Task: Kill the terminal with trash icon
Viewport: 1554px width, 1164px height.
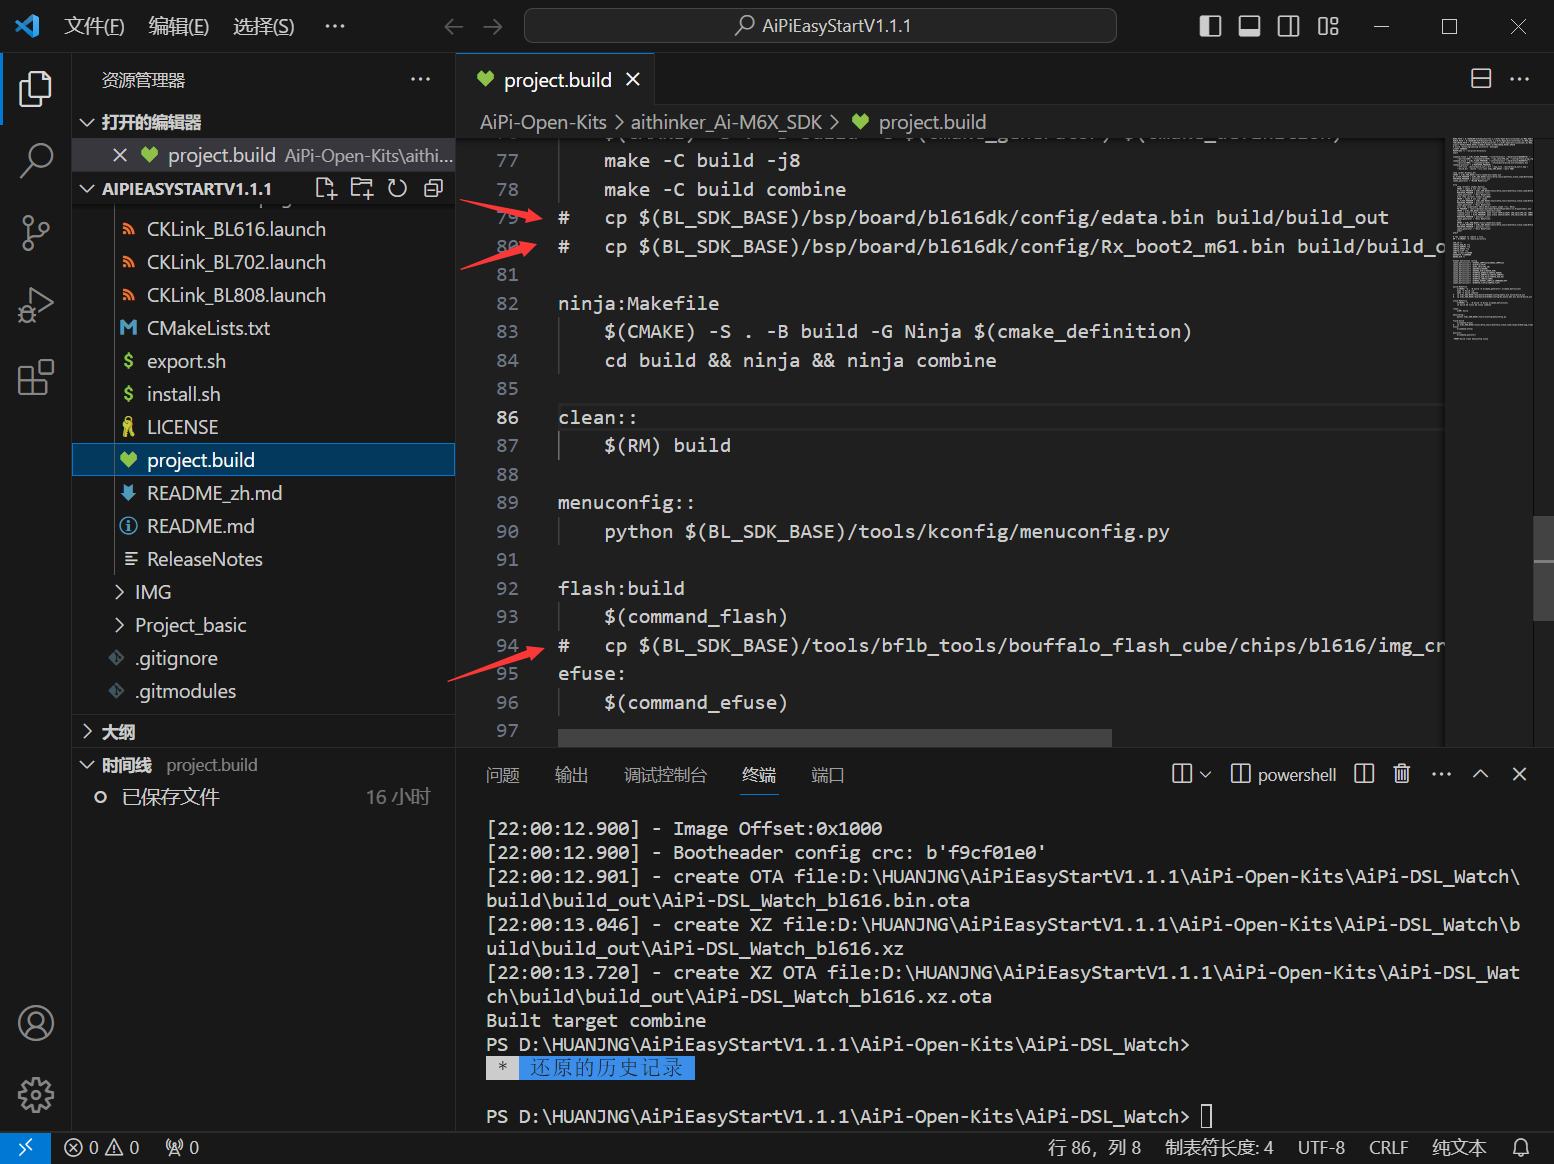Action: click(x=1402, y=774)
